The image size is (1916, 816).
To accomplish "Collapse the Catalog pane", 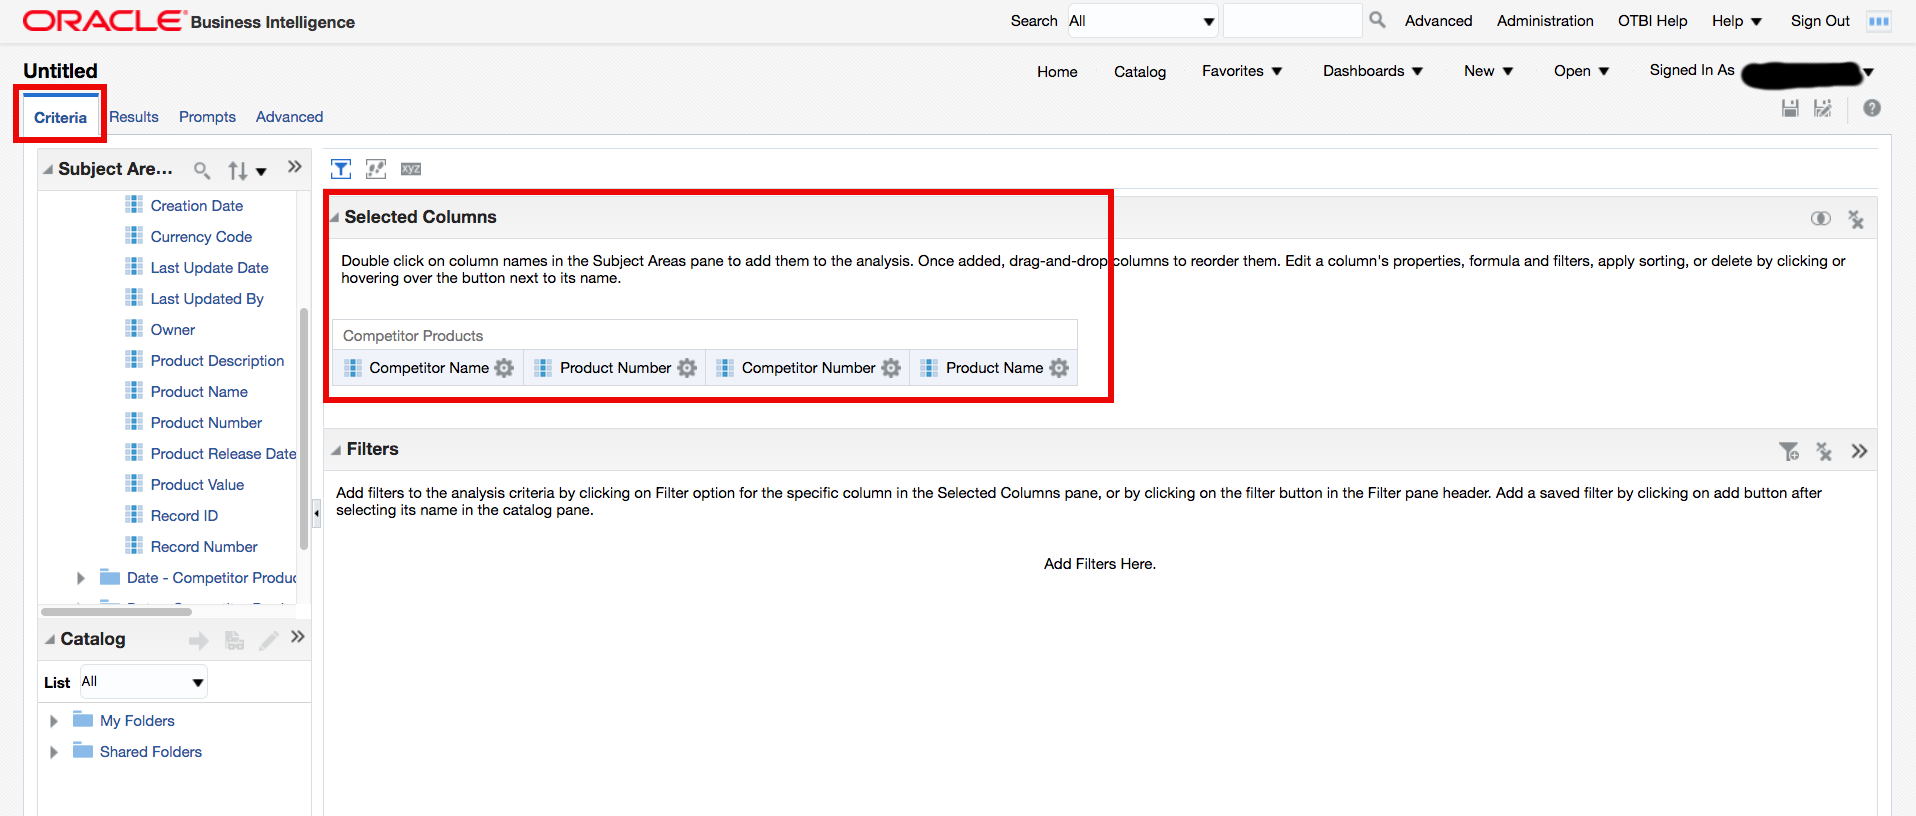I will [x=50, y=640].
